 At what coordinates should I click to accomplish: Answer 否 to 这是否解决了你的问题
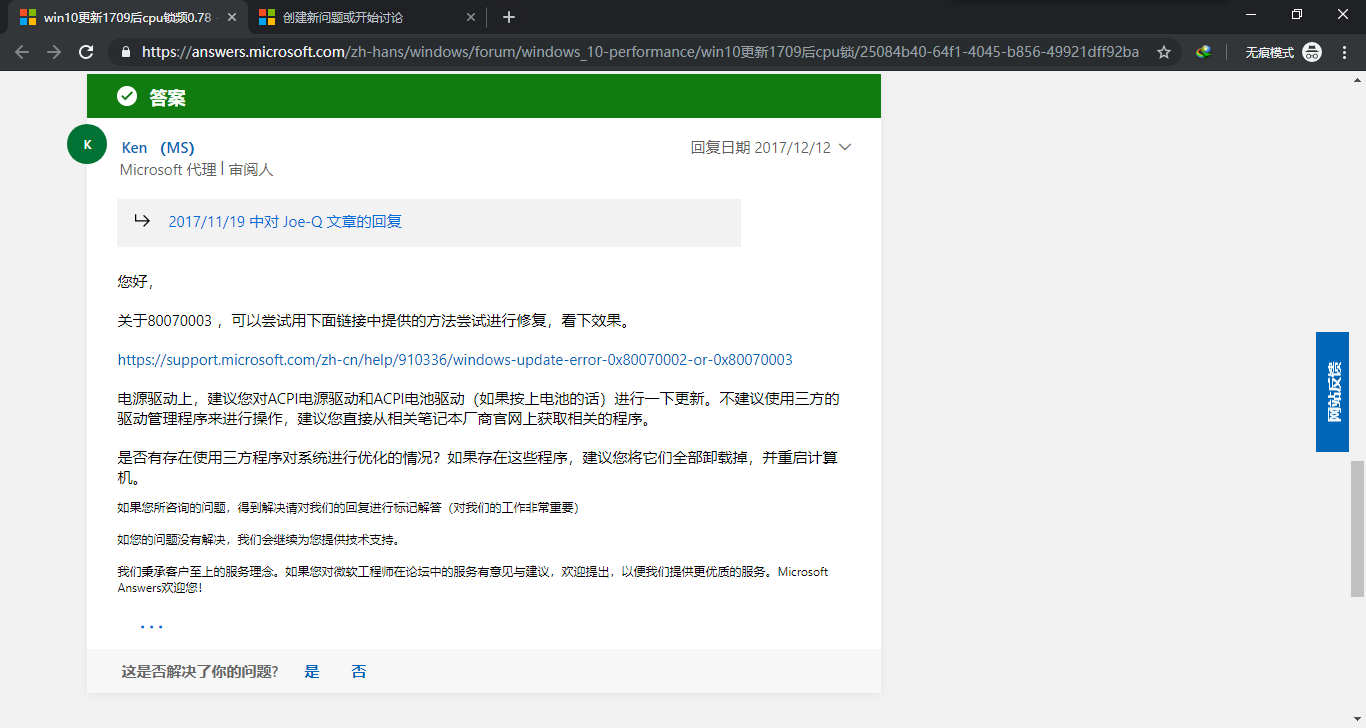[359, 671]
